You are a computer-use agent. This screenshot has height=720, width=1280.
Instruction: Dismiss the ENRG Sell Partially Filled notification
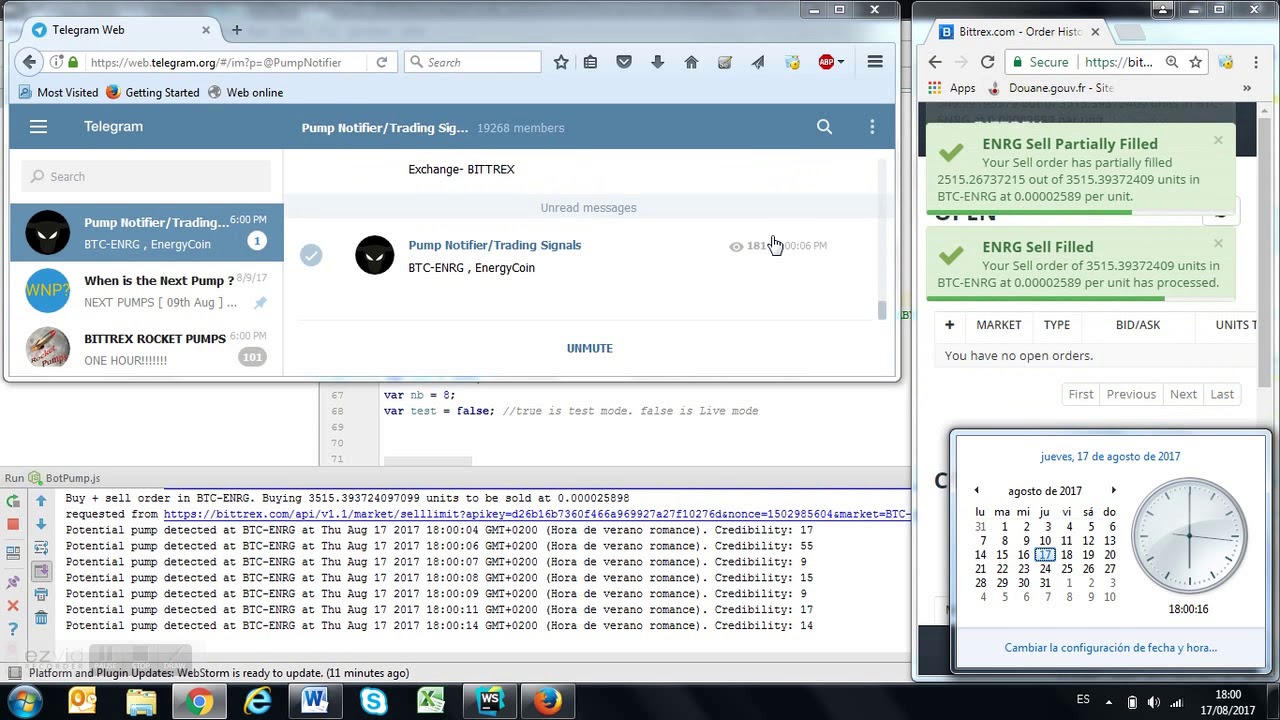pyautogui.click(x=1218, y=140)
